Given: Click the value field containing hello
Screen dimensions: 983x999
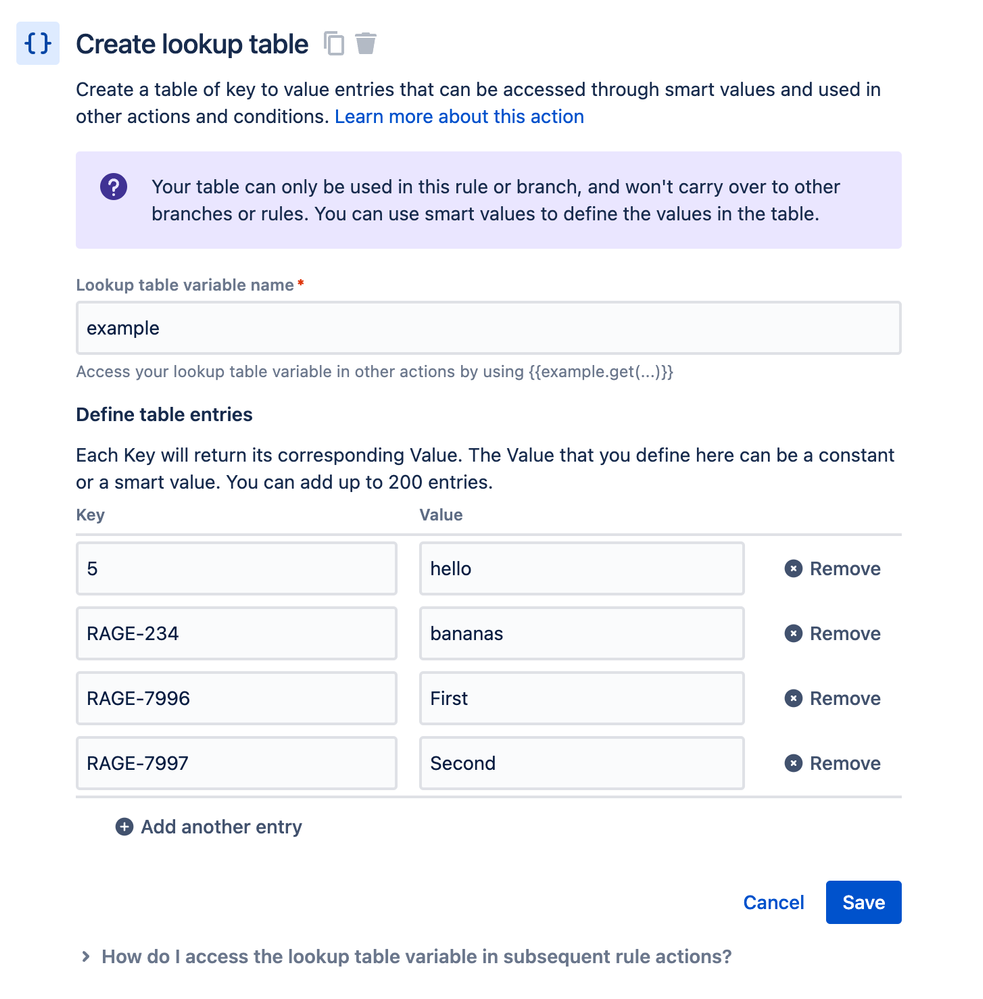Looking at the screenshot, I should pos(581,569).
